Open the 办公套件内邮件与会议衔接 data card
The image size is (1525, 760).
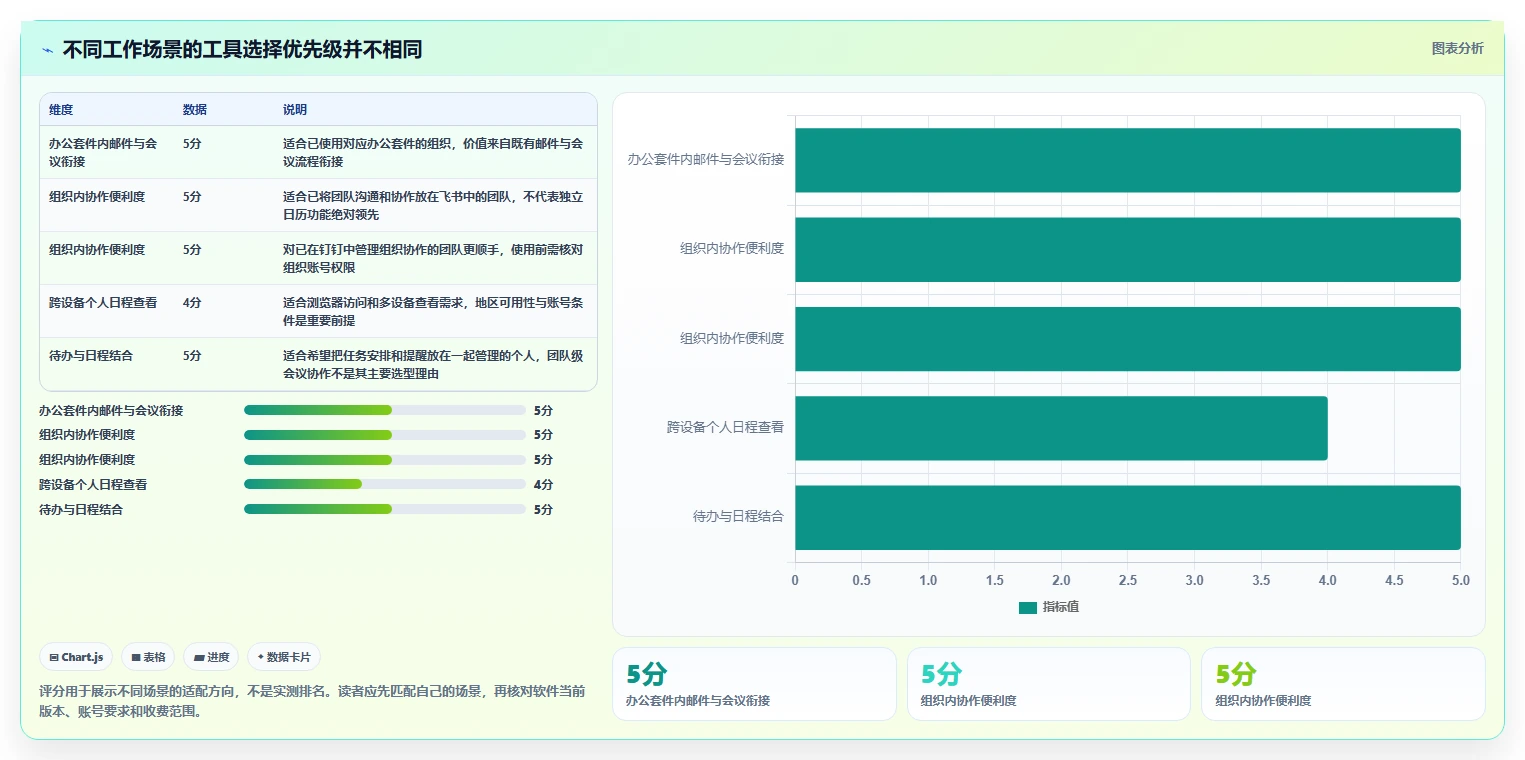[x=754, y=684]
